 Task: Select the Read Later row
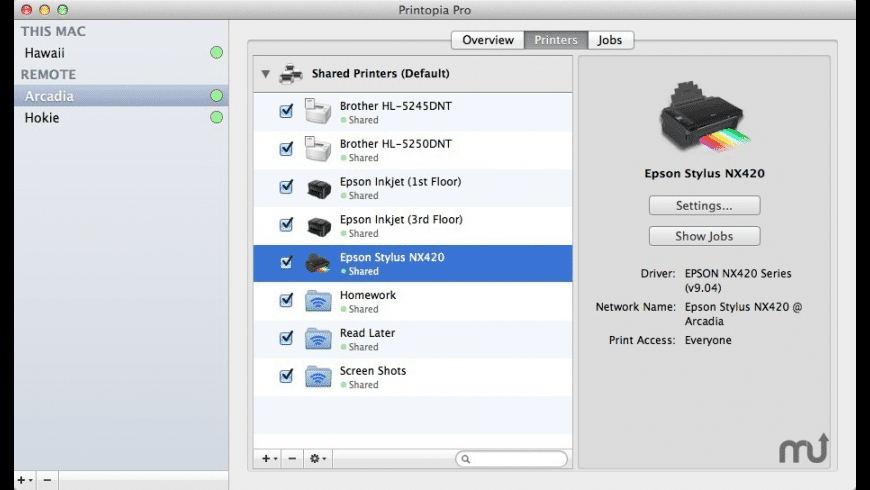[x=413, y=339]
